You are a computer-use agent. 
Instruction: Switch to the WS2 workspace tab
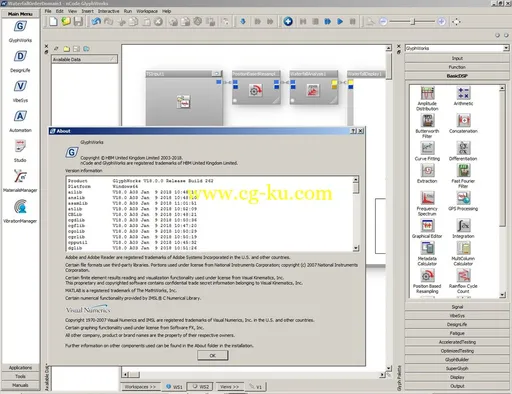click(200, 387)
